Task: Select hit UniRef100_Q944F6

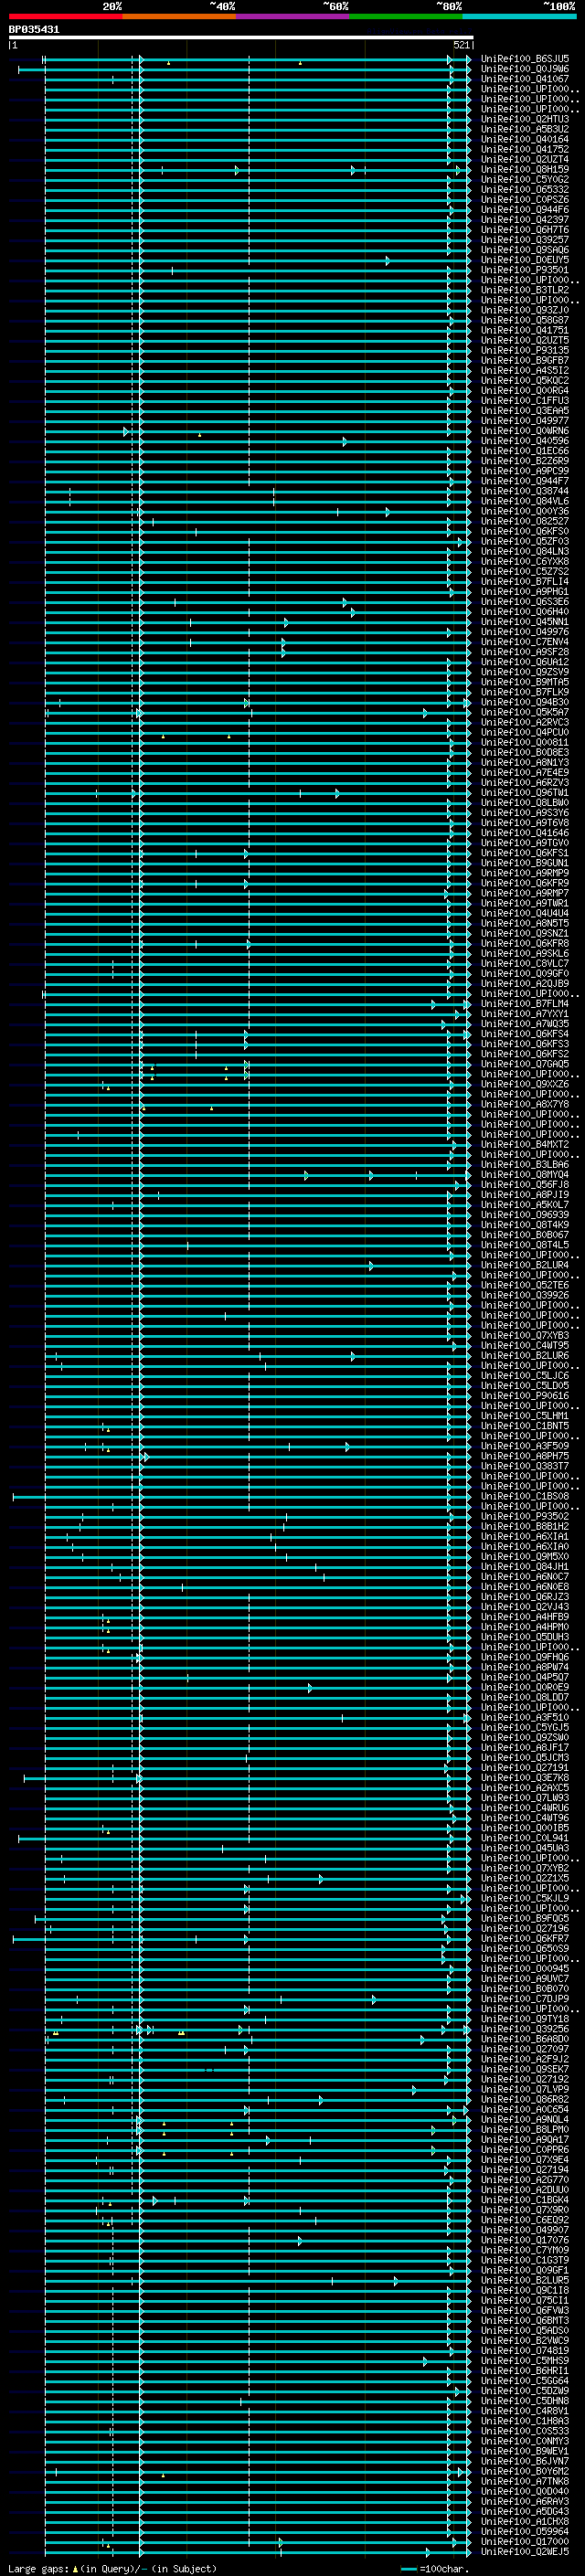Action: click(525, 210)
